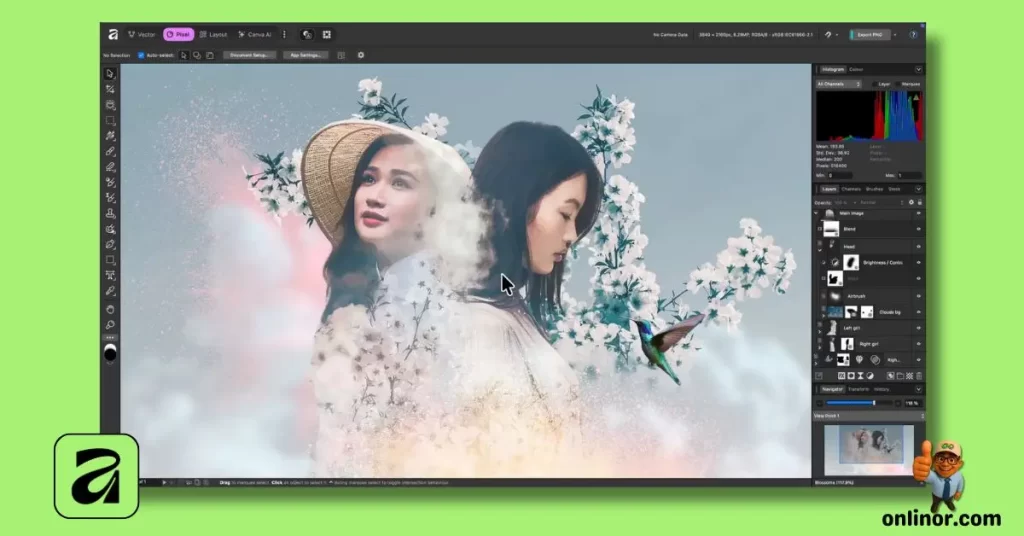
Task: Open the All Channels dropdown
Action: [839, 84]
